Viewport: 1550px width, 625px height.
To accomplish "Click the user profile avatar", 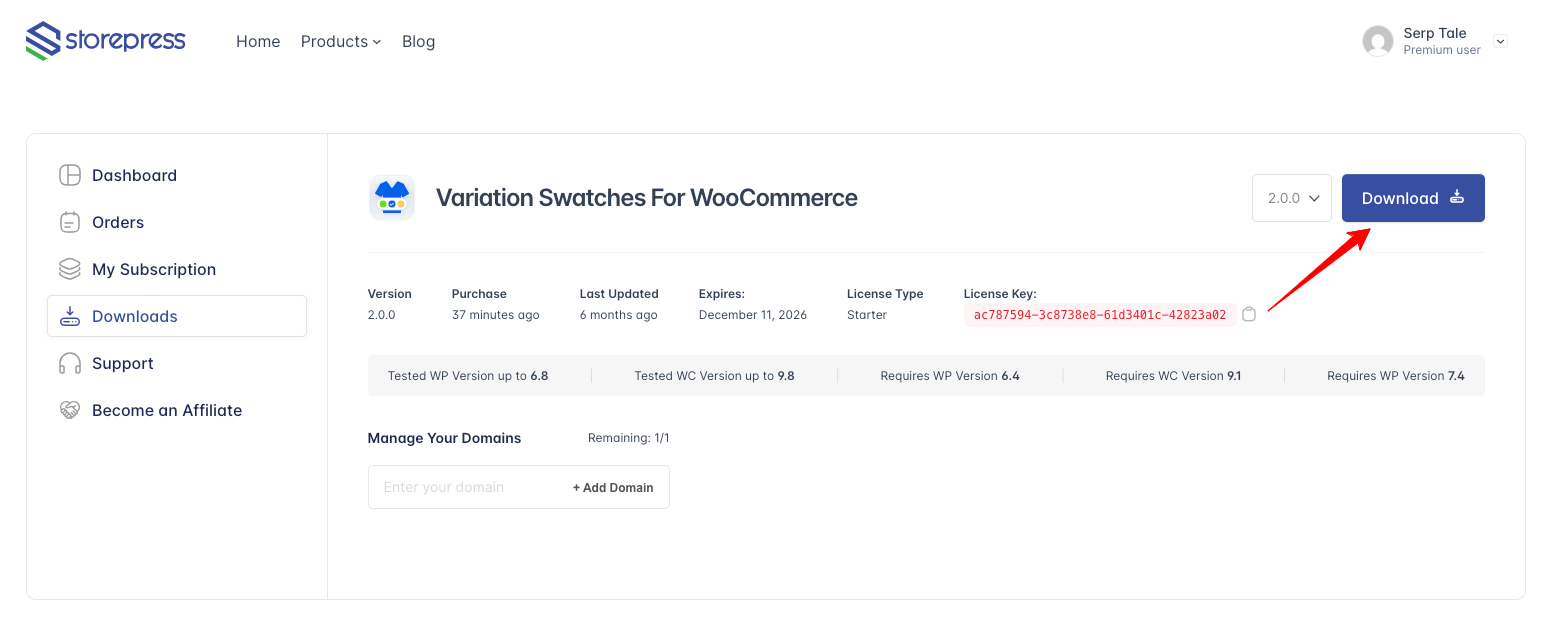I will tap(1378, 41).
